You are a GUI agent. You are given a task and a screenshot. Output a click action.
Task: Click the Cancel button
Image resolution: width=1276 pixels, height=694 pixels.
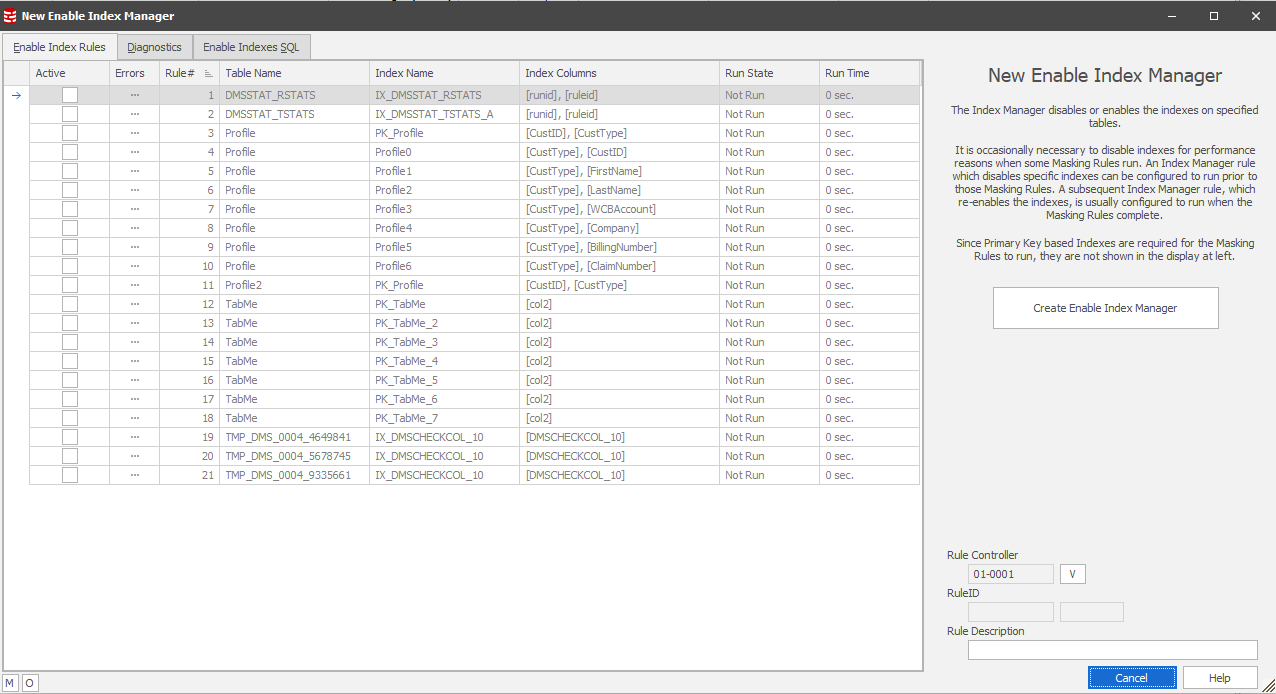[1131, 678]
